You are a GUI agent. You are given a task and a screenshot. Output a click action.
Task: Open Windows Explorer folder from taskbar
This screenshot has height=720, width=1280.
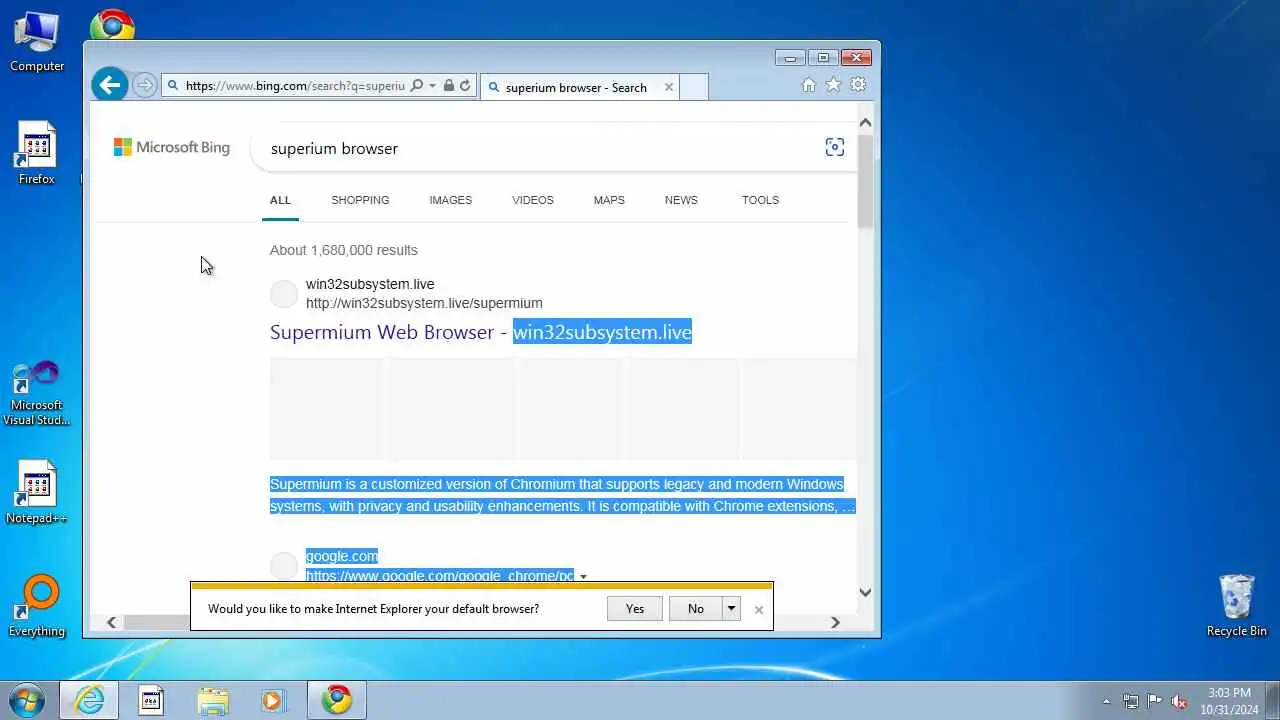[x=213, y=700]
